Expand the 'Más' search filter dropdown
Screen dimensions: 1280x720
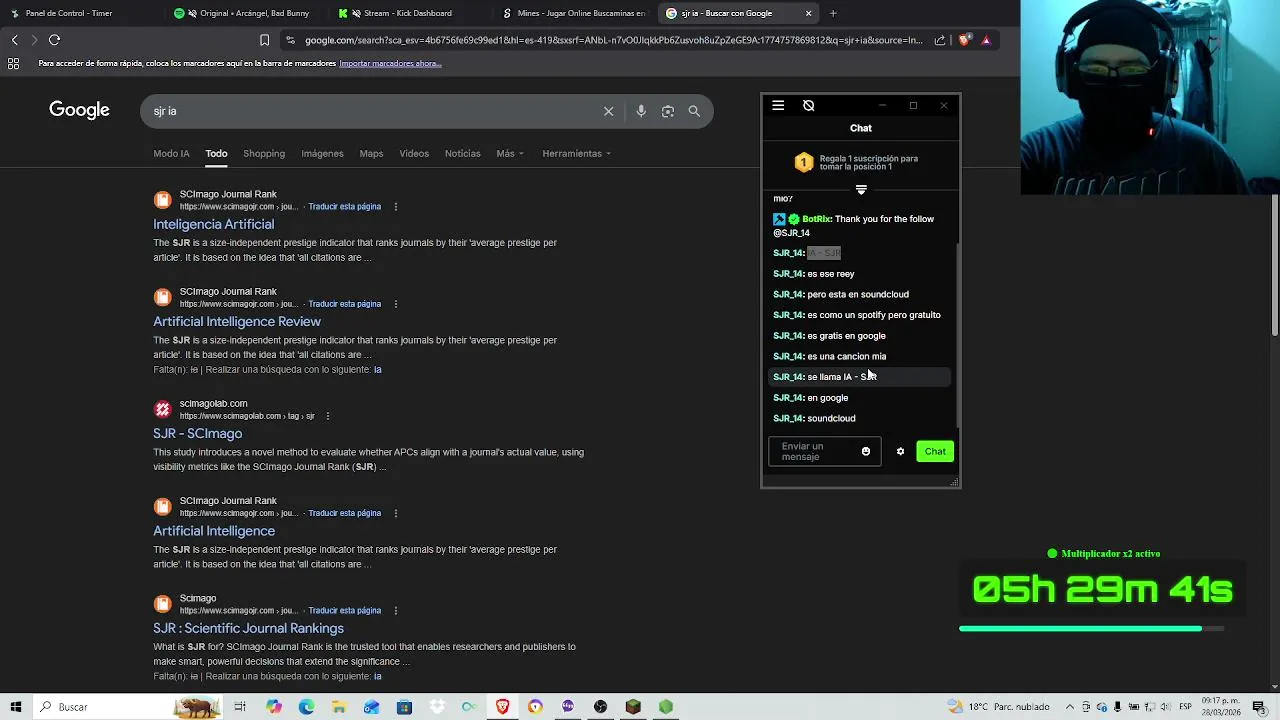pyautogui.click(x=509, y=153)
